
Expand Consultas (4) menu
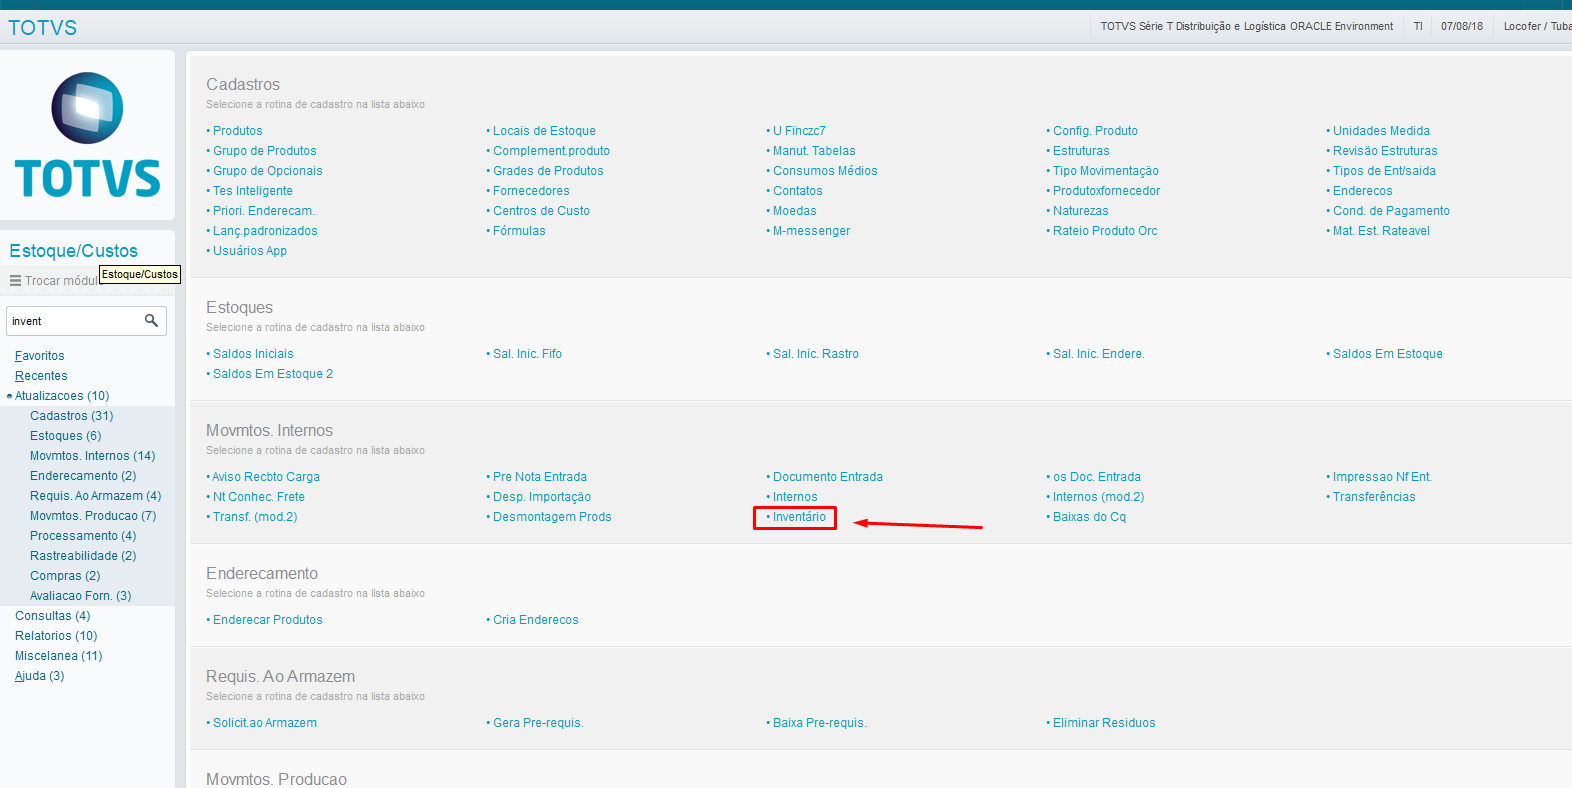tap(52, 616)
